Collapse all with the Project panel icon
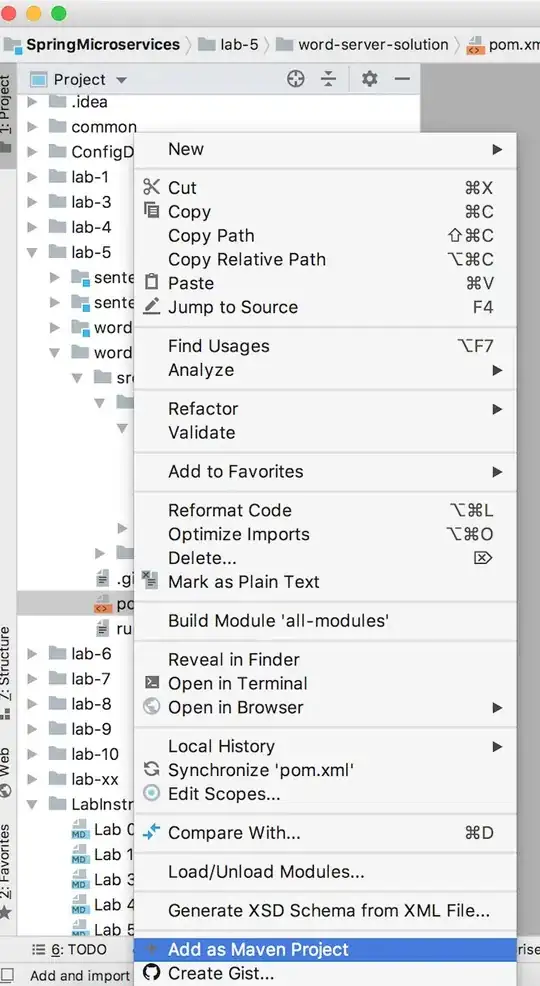 point(328,79)
